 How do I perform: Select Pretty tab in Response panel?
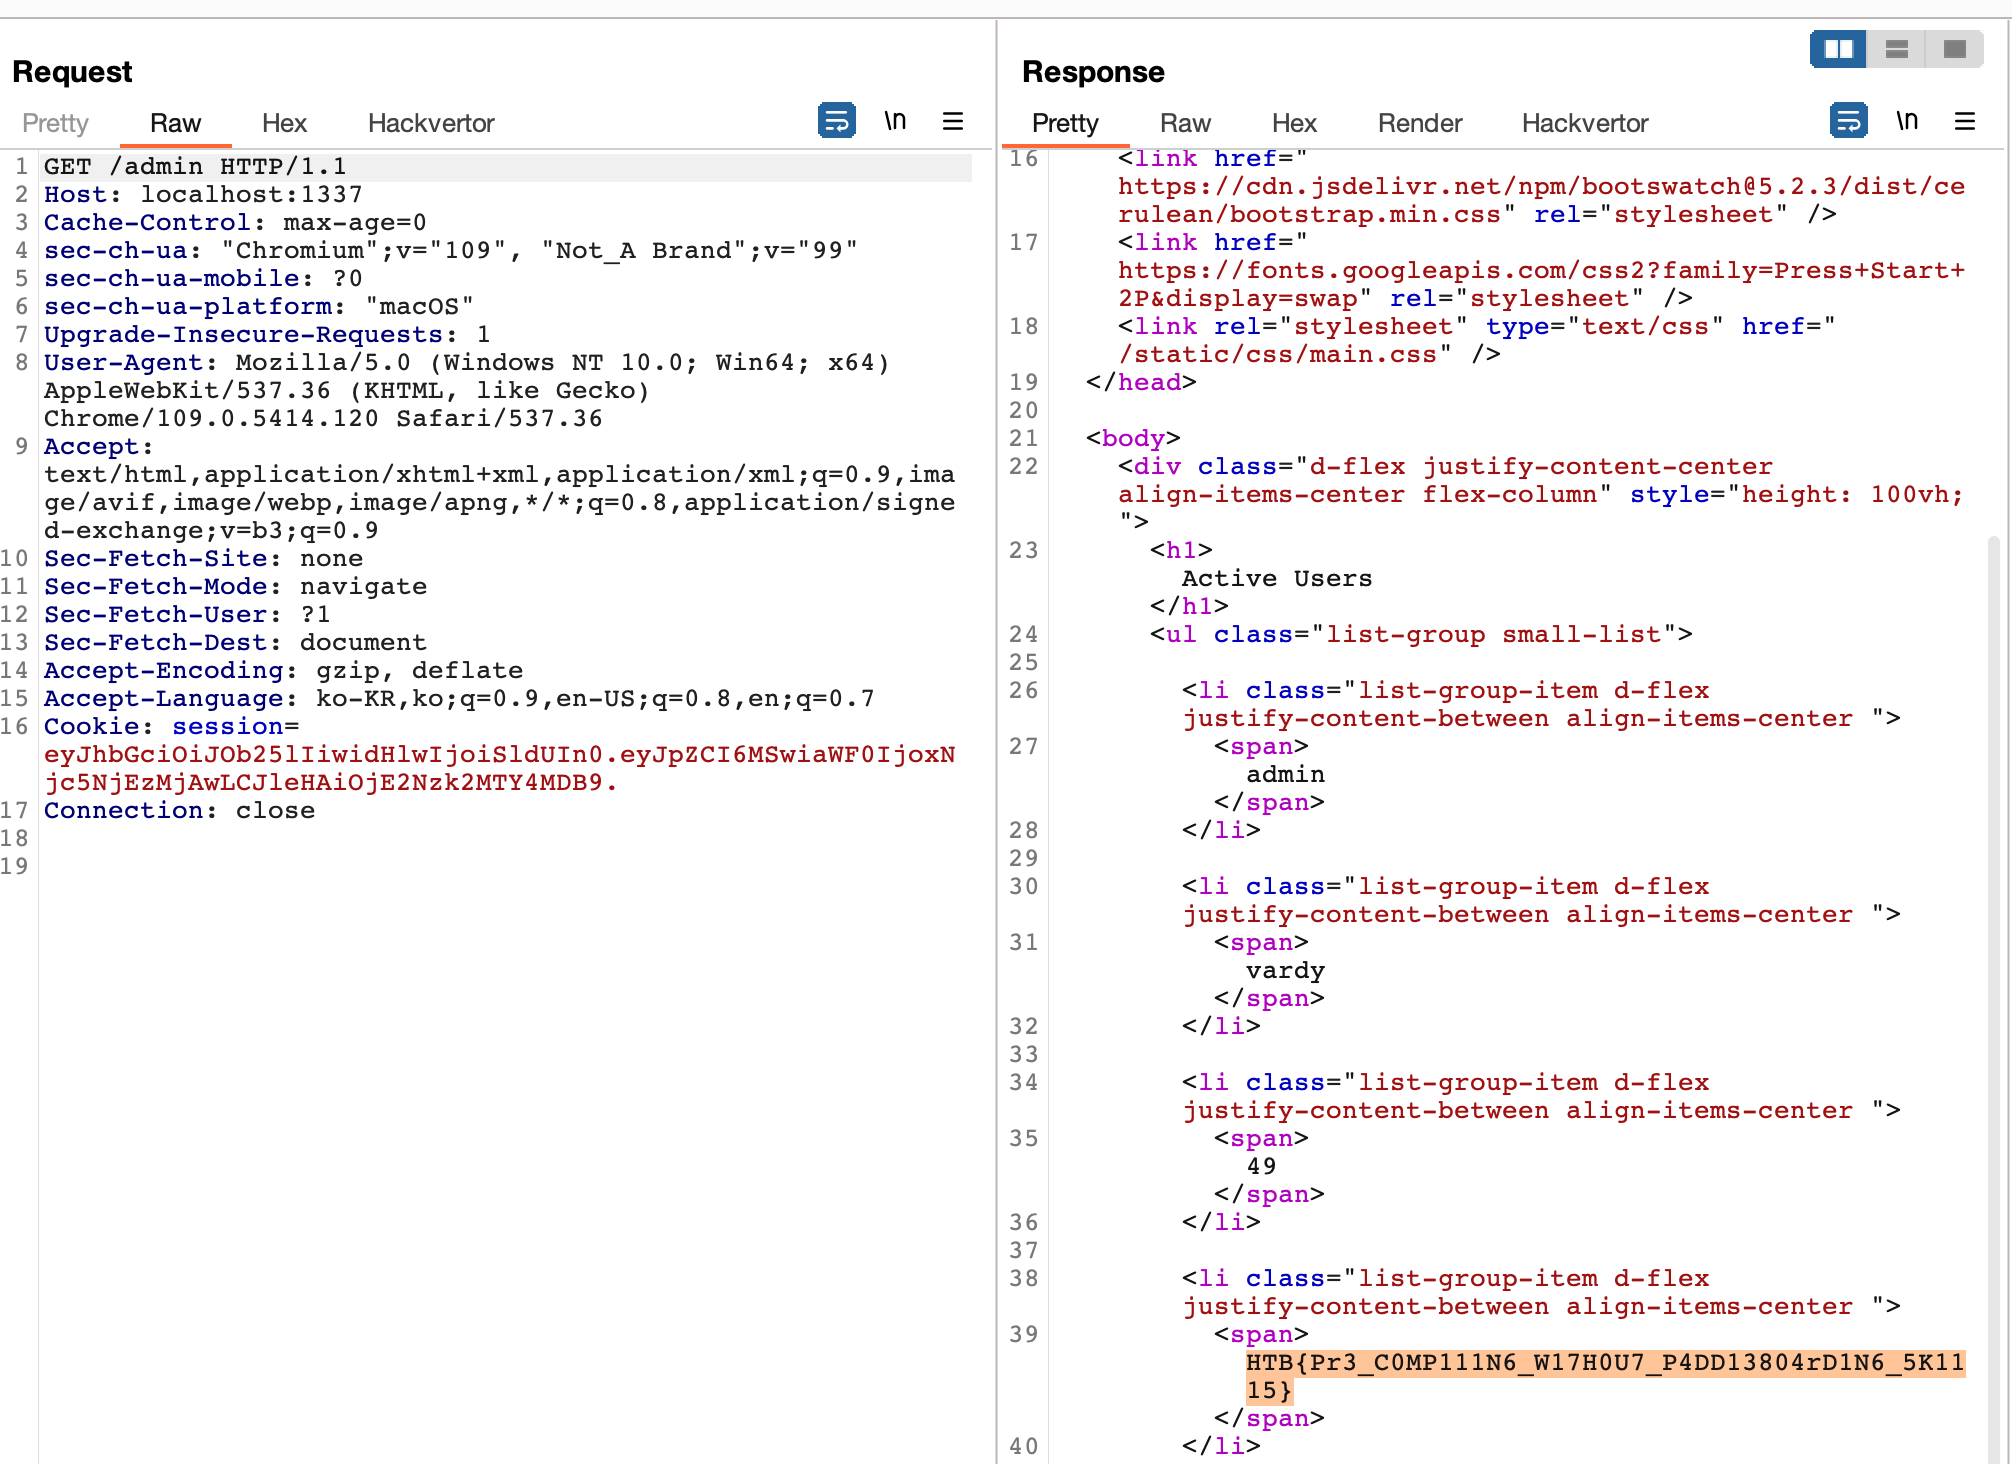click(1065, 123)
